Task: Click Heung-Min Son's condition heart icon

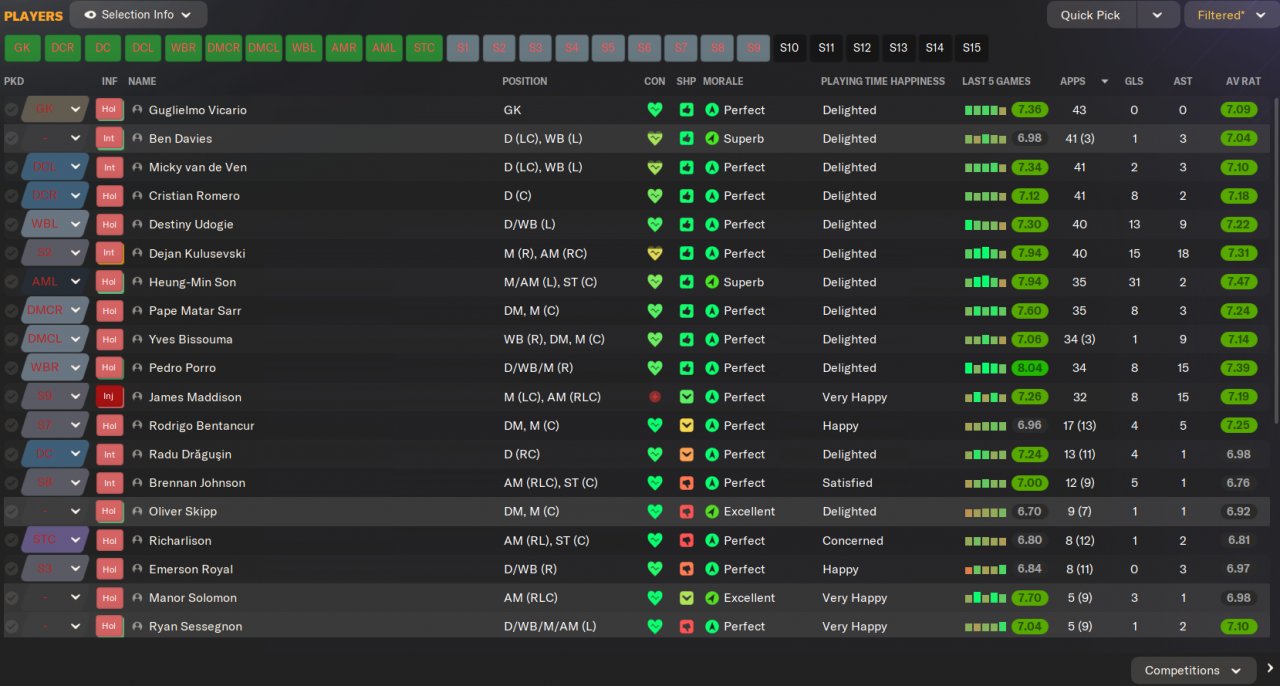Action: (x=655, y=282)
